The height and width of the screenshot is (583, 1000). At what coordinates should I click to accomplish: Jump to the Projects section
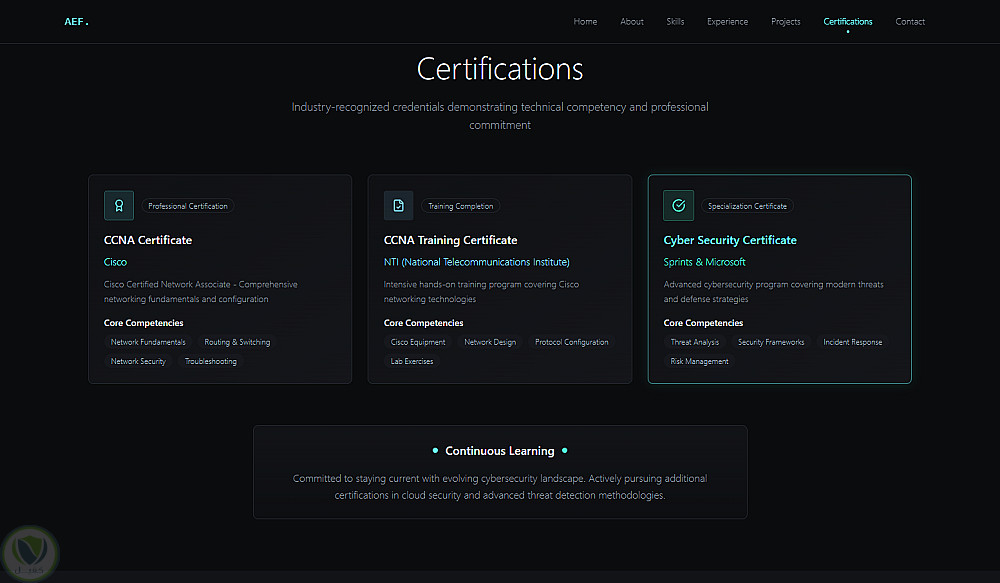786,22
